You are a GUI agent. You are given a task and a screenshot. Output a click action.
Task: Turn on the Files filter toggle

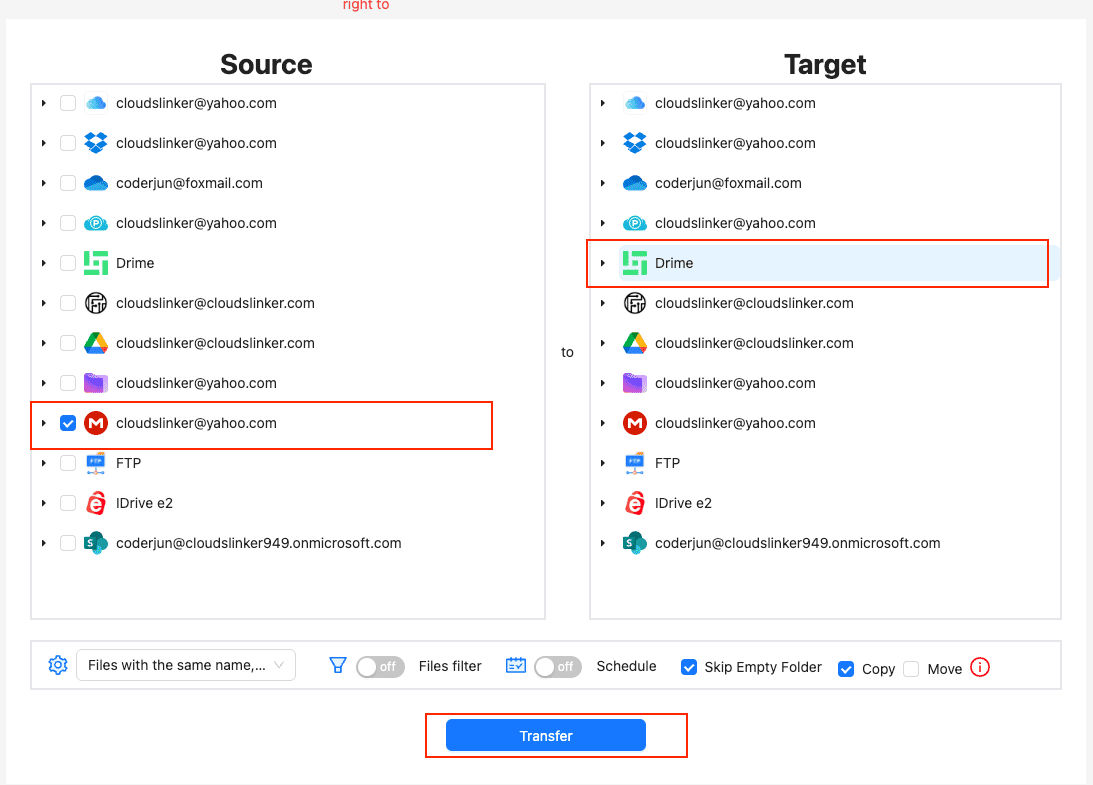tap(380, 667)
